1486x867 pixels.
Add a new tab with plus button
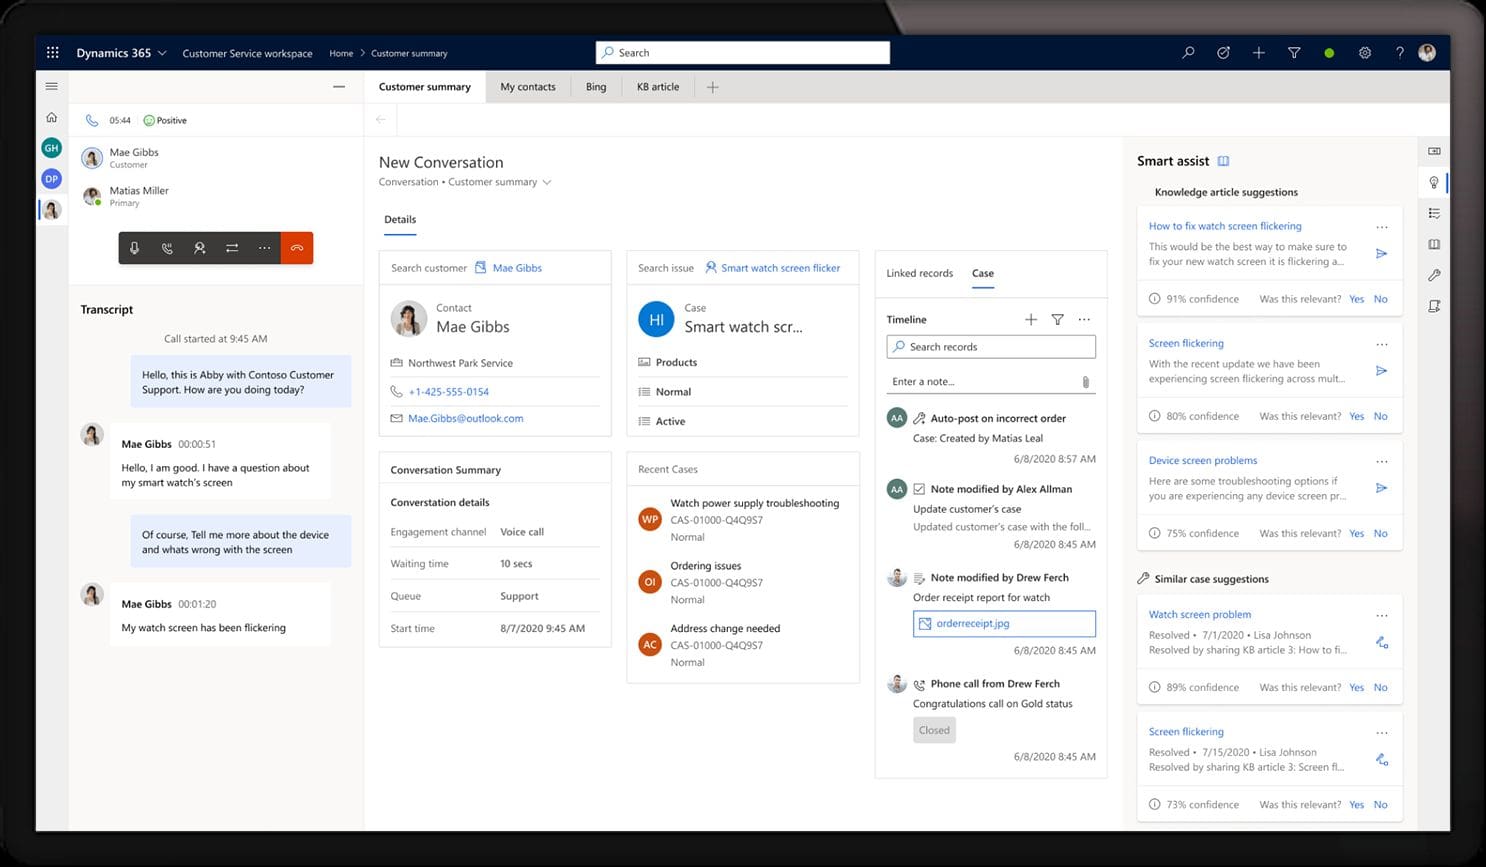pyautogui.click(x=713, y=87)
